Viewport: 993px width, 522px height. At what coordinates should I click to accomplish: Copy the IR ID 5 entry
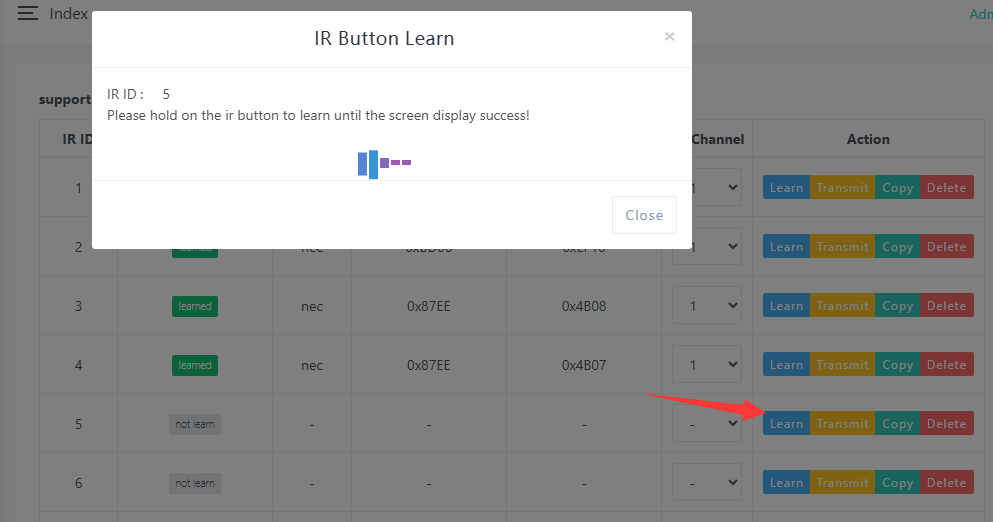[x=897, y=424]
